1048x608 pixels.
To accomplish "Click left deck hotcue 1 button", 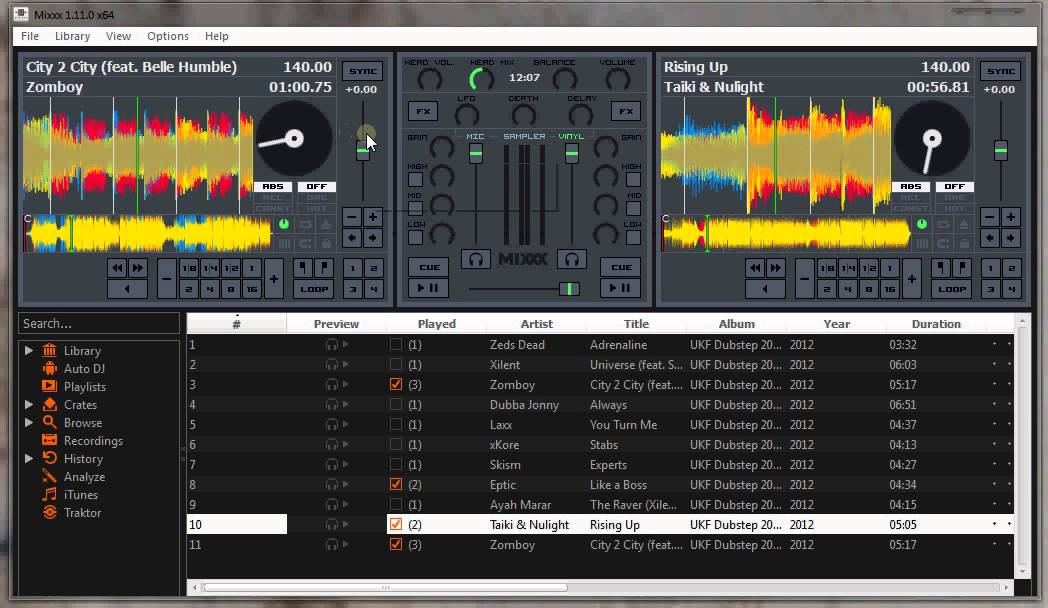I will click(353, 268).
